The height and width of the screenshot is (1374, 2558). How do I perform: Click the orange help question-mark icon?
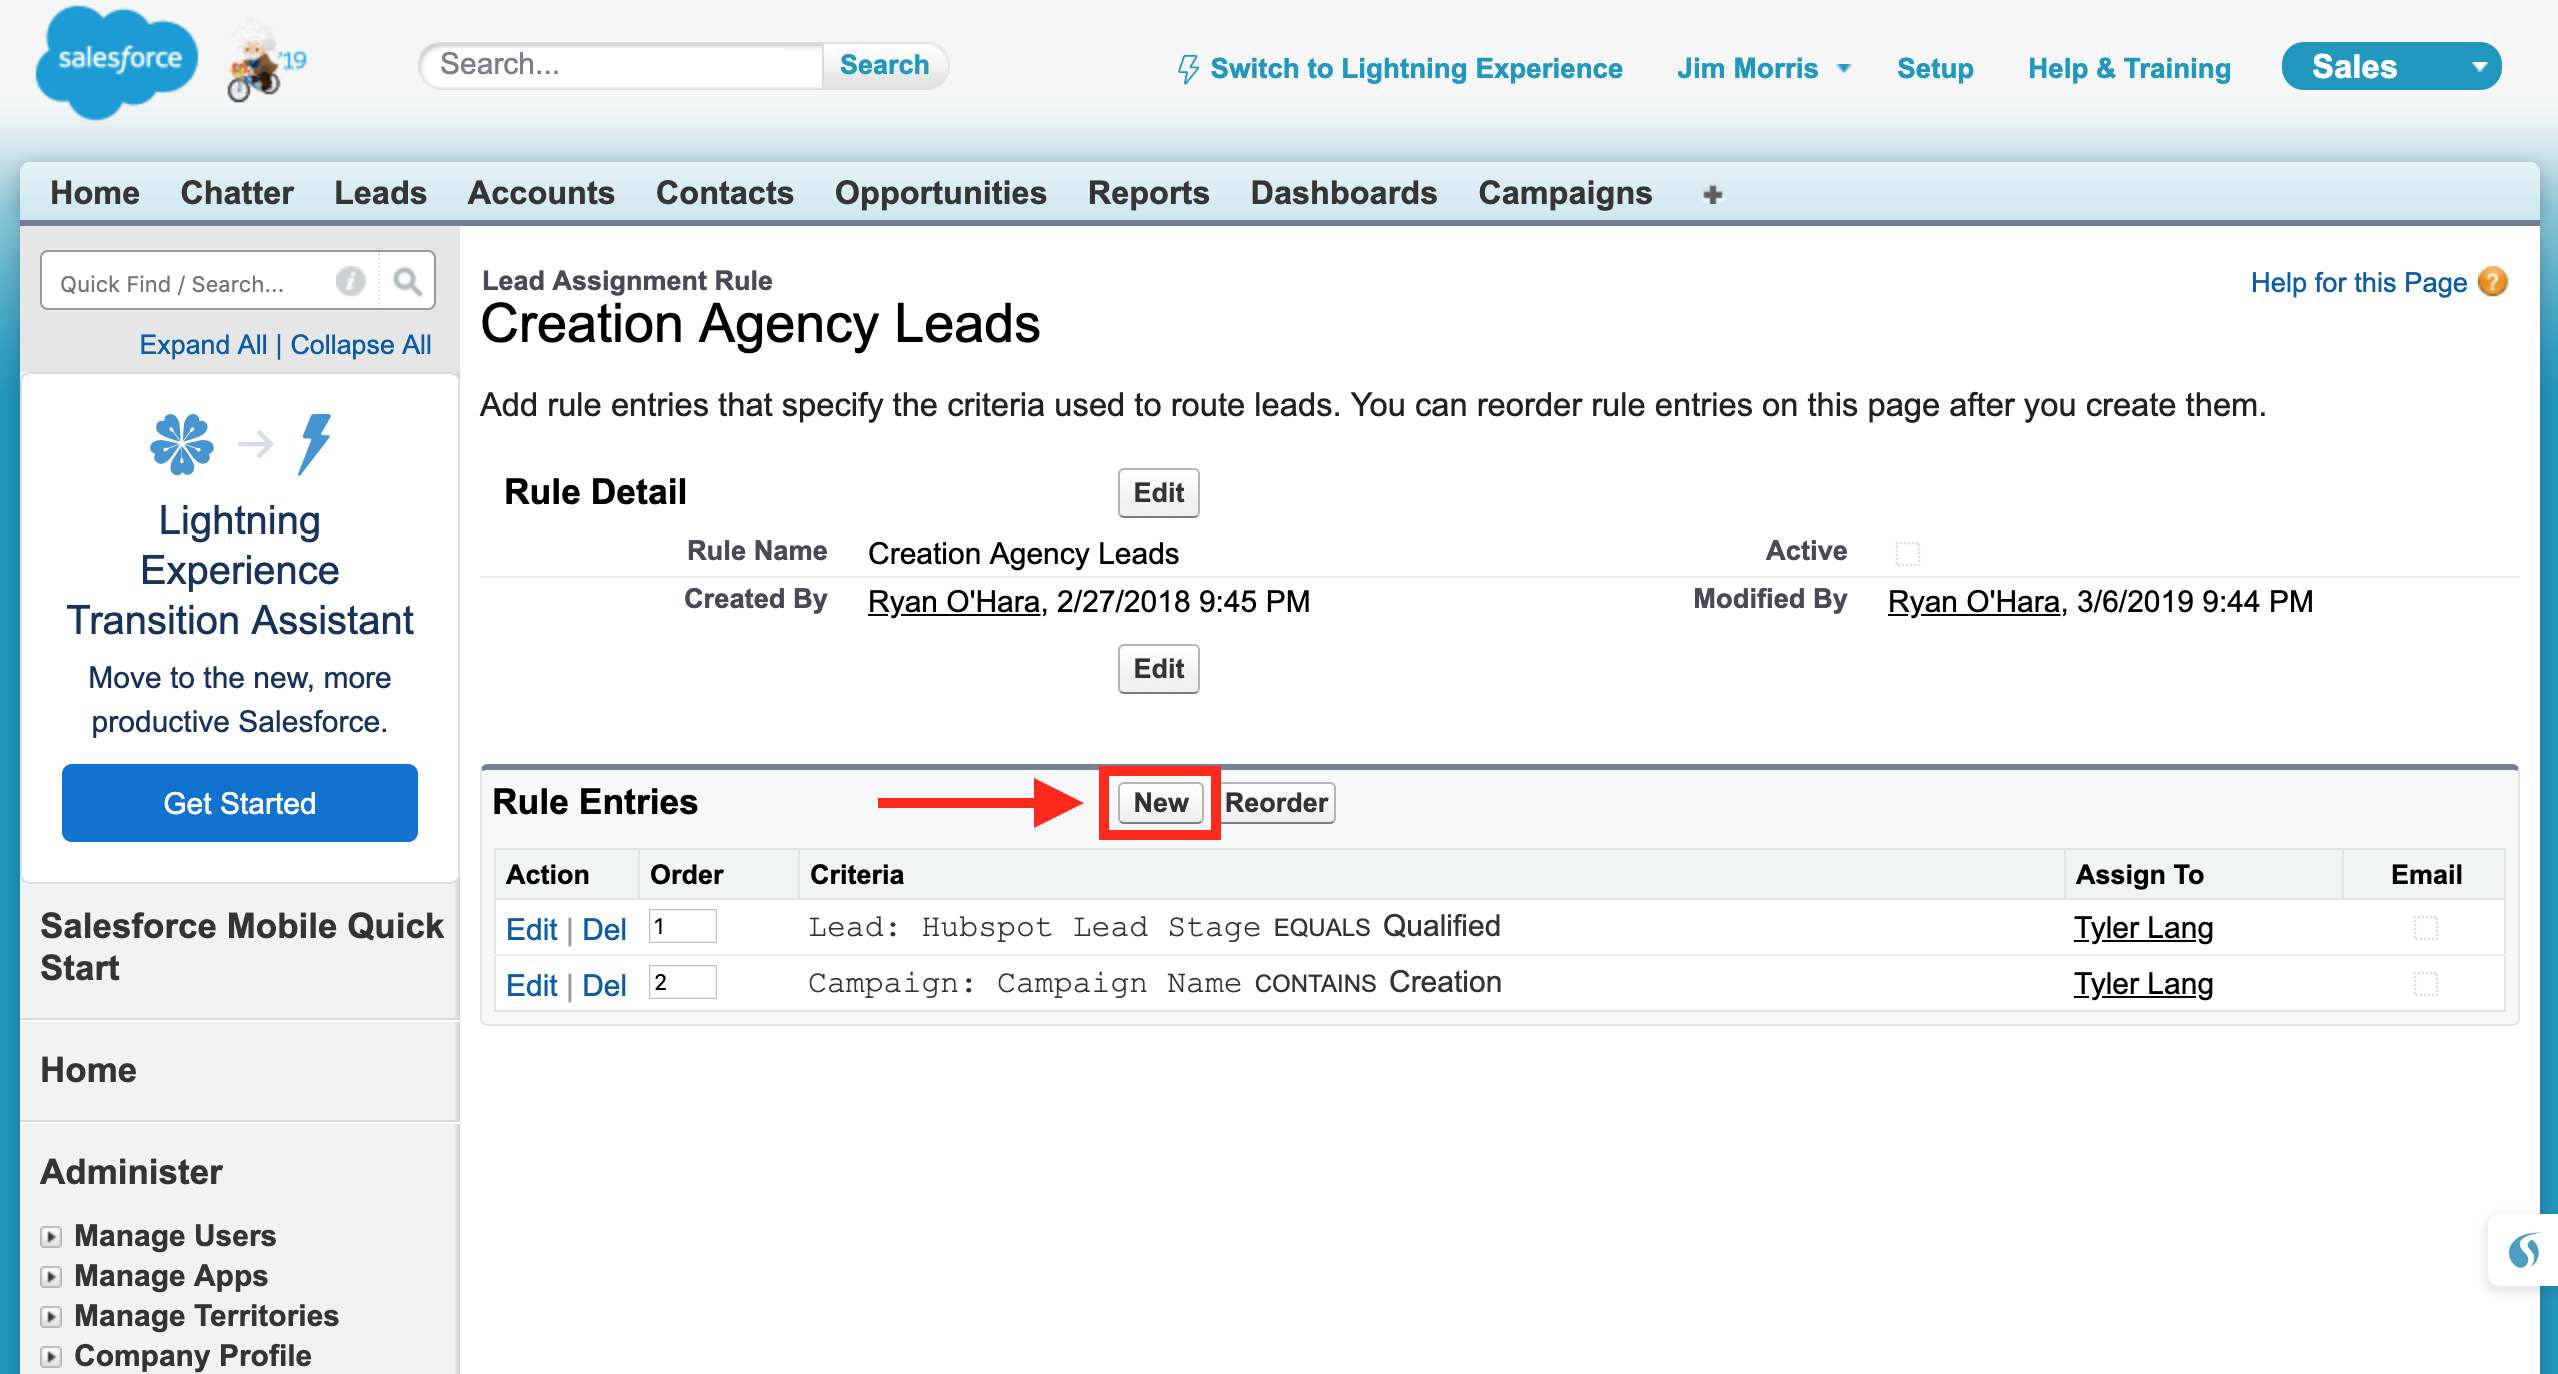(x=2494, y=282)
